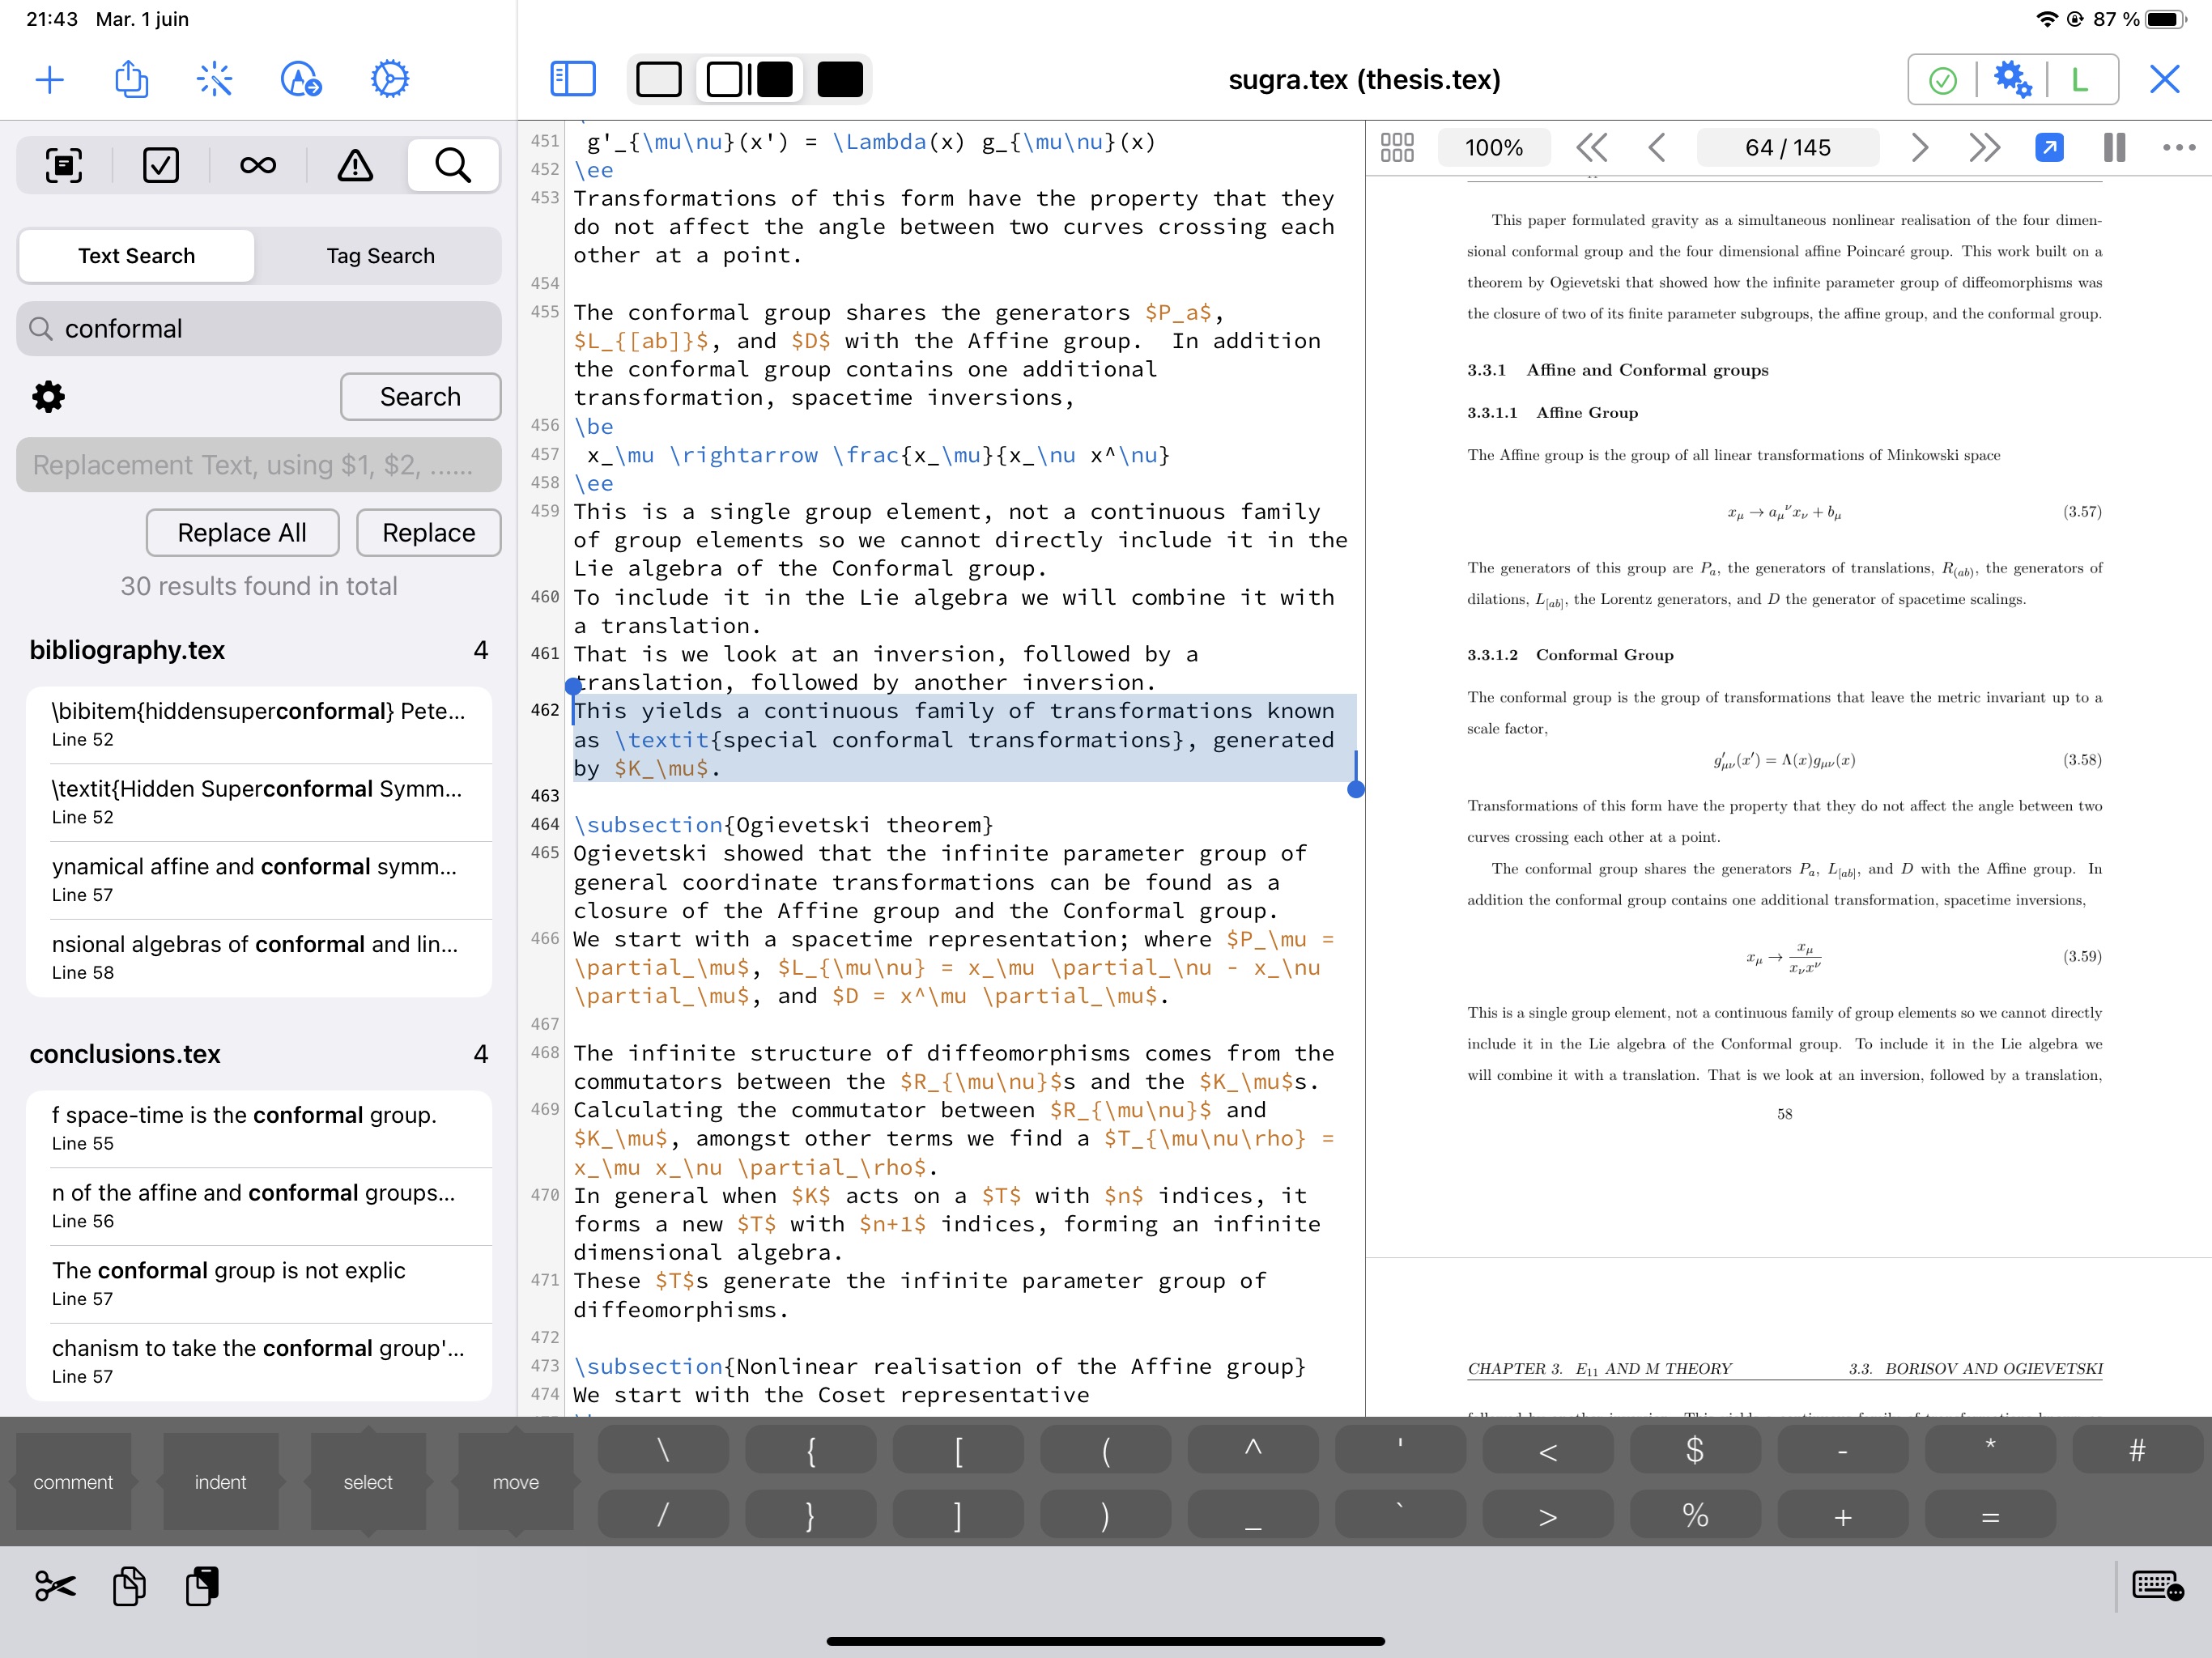Click the bookmark/save share icon
The image size is (2212, 1658).
pos(130,79)
